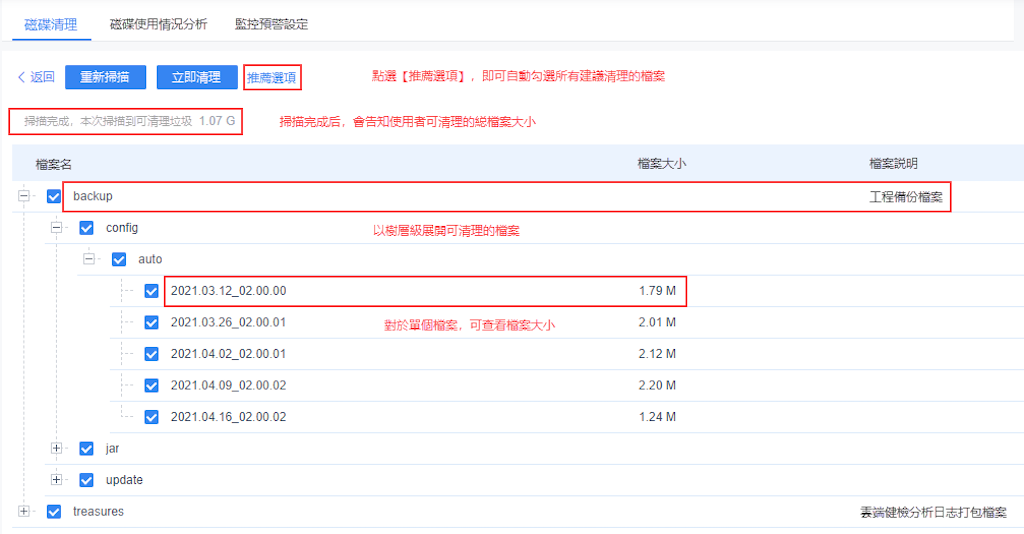This screenshot has height=534, width=1024.
Task: Click the 推薦選項 link
Action: pos(272,78)
